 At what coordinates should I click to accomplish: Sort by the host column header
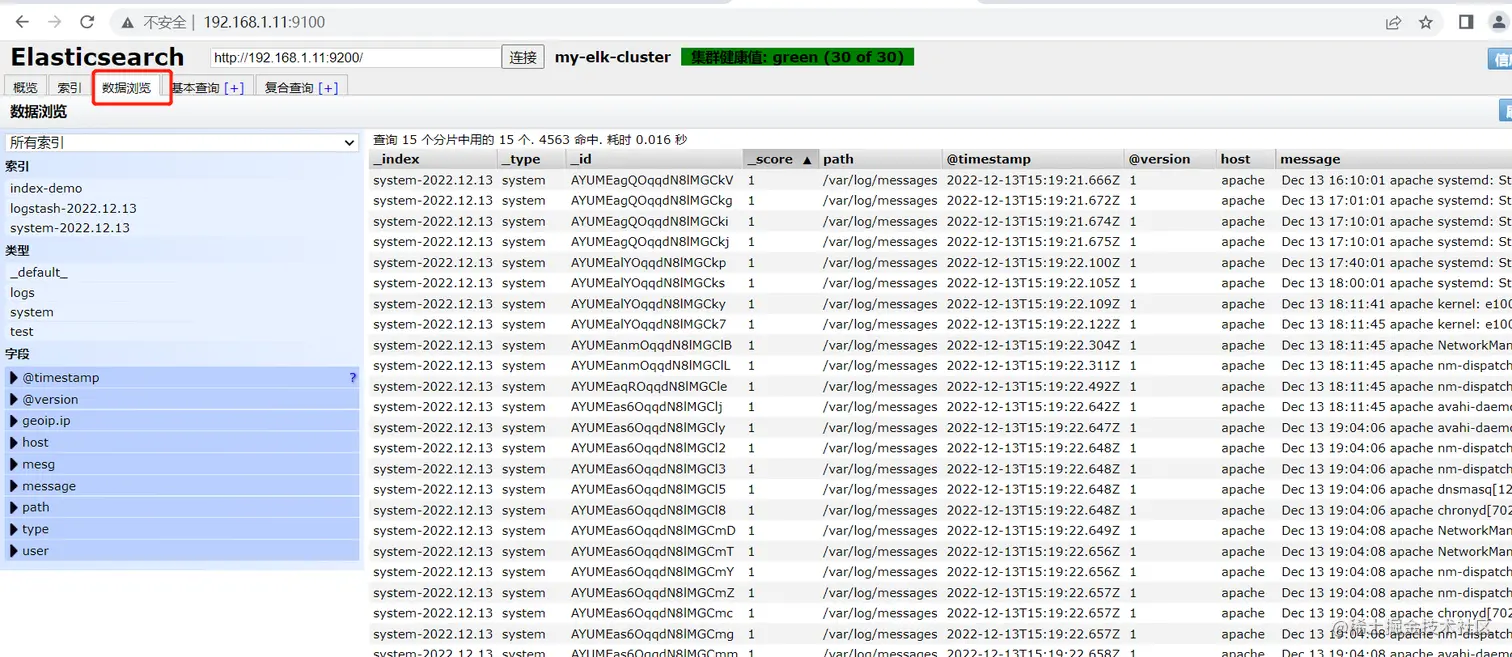pyautogui.click(x=1247, y=159)
